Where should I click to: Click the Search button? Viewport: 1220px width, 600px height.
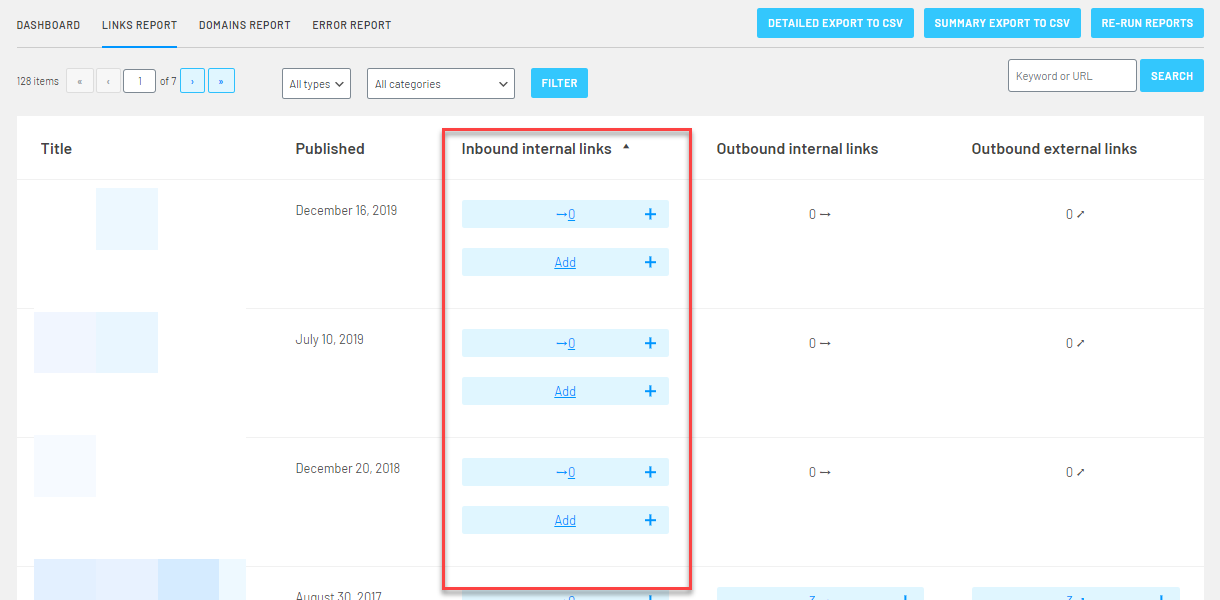[x=1172, y=76]
